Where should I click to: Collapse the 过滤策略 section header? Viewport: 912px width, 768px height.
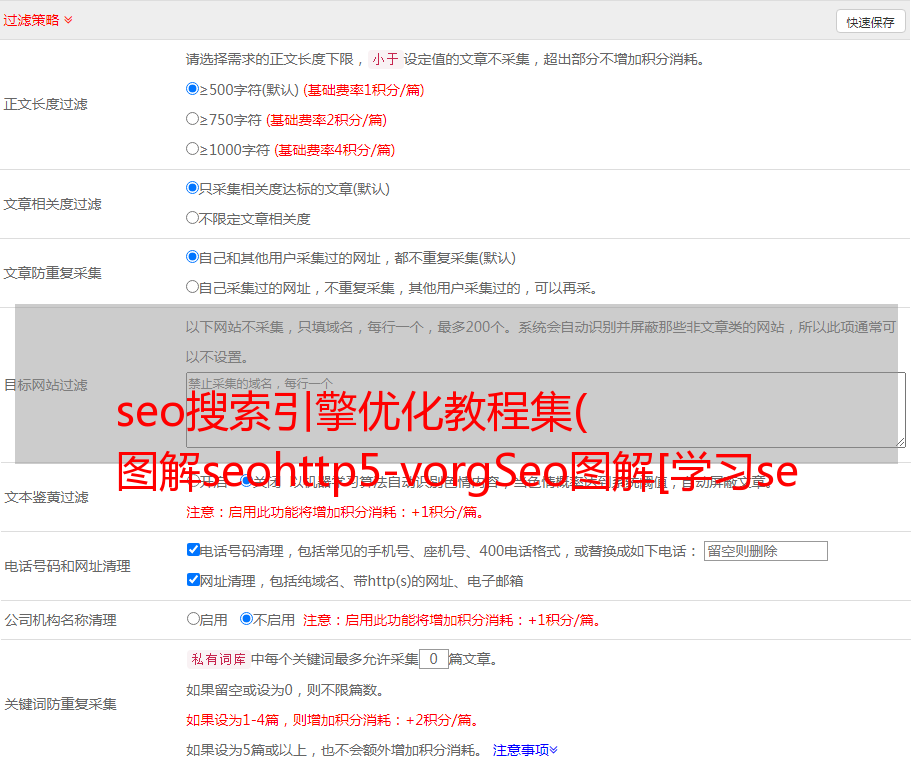(x=38, y=20)
